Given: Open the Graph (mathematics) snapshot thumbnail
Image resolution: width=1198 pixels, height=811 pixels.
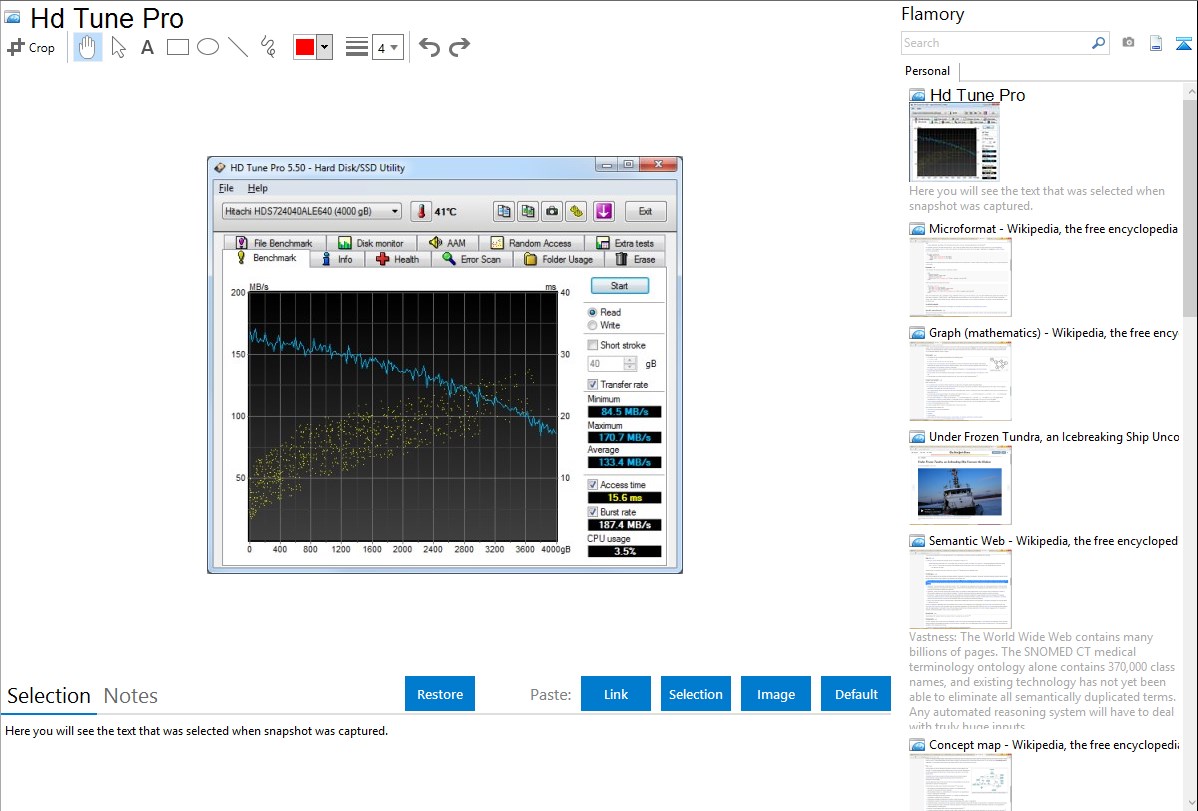Looking at the screenshot, I should pyautogui.click(x=960, y=381).
